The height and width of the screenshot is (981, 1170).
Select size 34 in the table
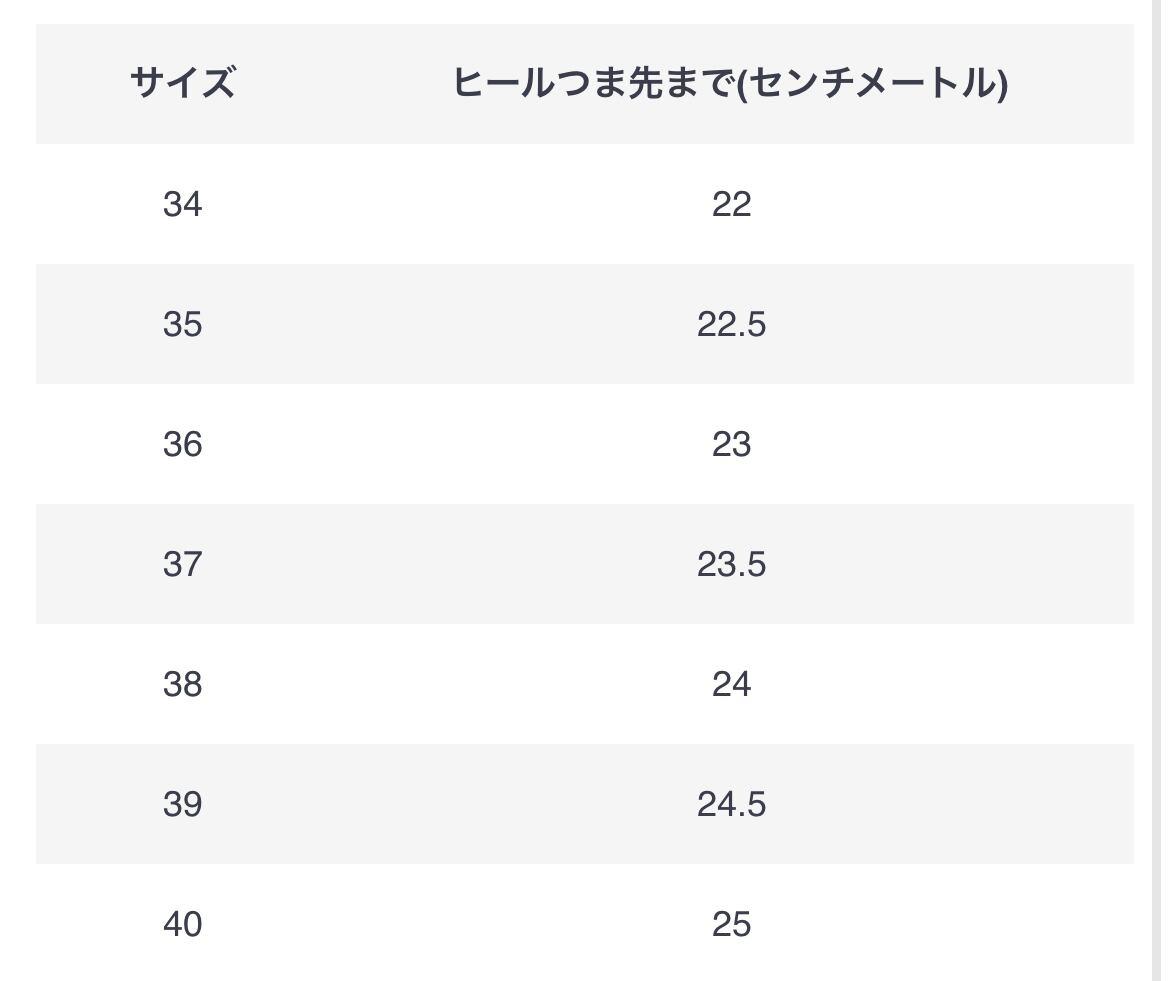(x=182, y=204)
